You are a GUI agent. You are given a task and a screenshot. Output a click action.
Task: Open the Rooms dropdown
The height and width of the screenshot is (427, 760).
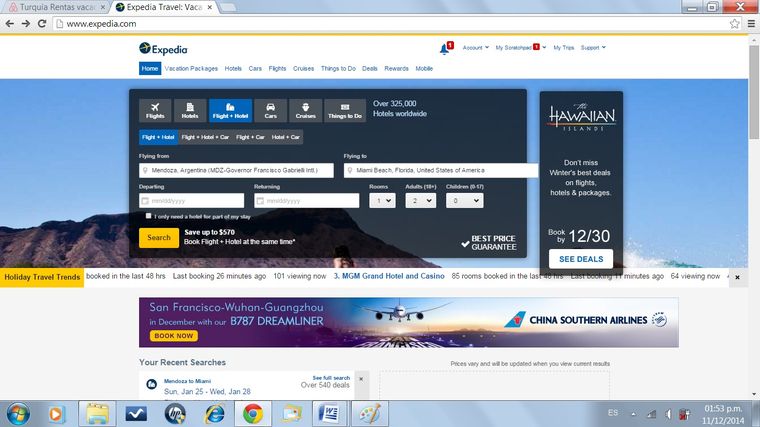[x=381, y=200]
